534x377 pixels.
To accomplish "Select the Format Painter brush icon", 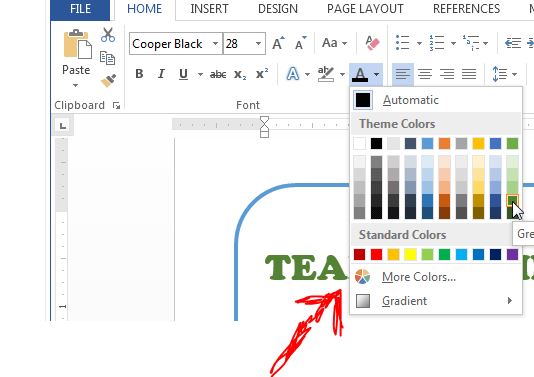I will 109,81.
